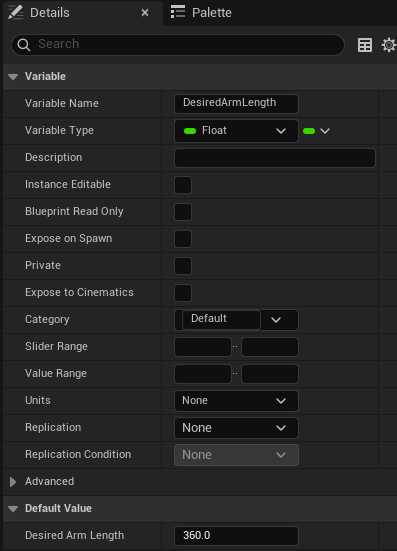Open the Details view options gear
Image resolution: width=397 pixels, height=551 pixels.
click(x=389, y=45)
